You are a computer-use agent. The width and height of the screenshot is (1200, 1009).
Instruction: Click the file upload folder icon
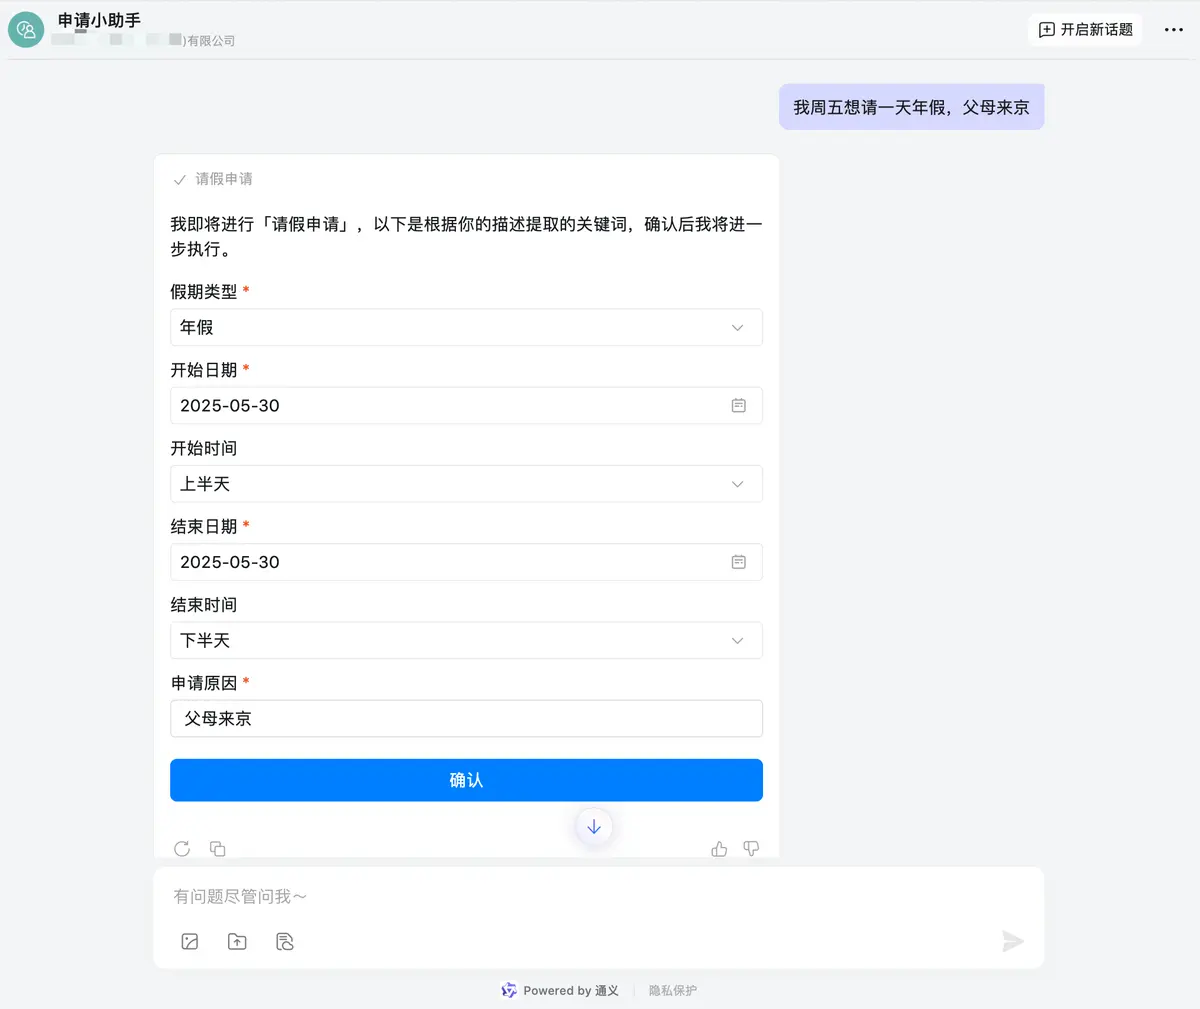click(237, 941)
